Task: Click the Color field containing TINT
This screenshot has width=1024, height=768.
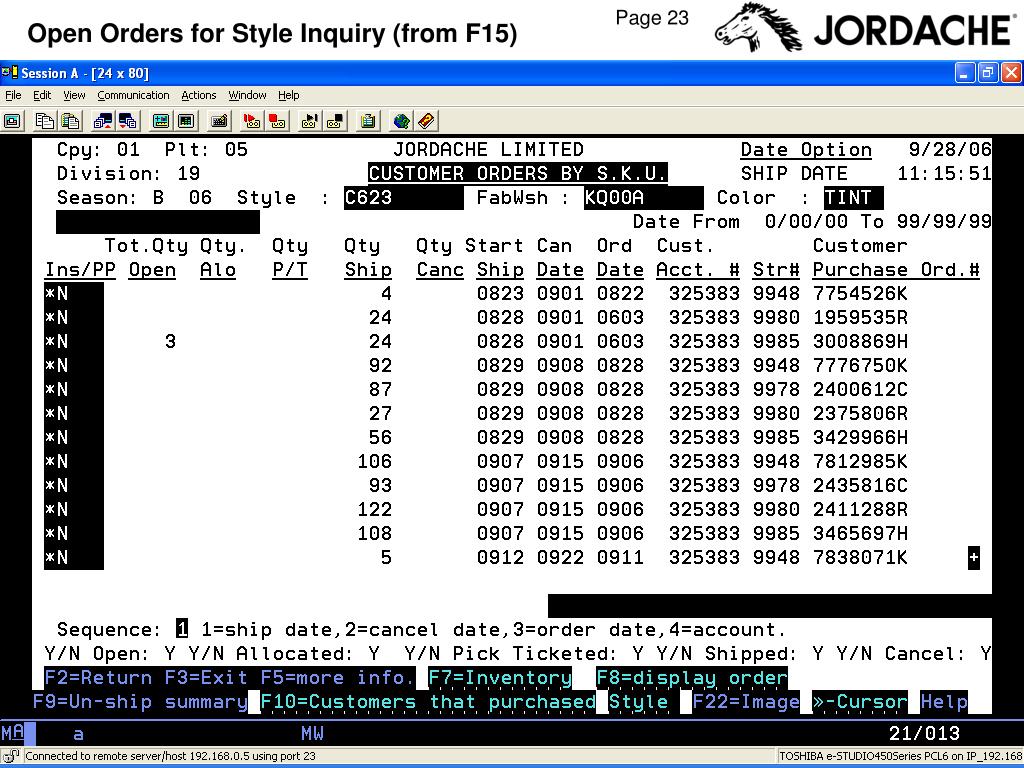Action: coord(854,198)
